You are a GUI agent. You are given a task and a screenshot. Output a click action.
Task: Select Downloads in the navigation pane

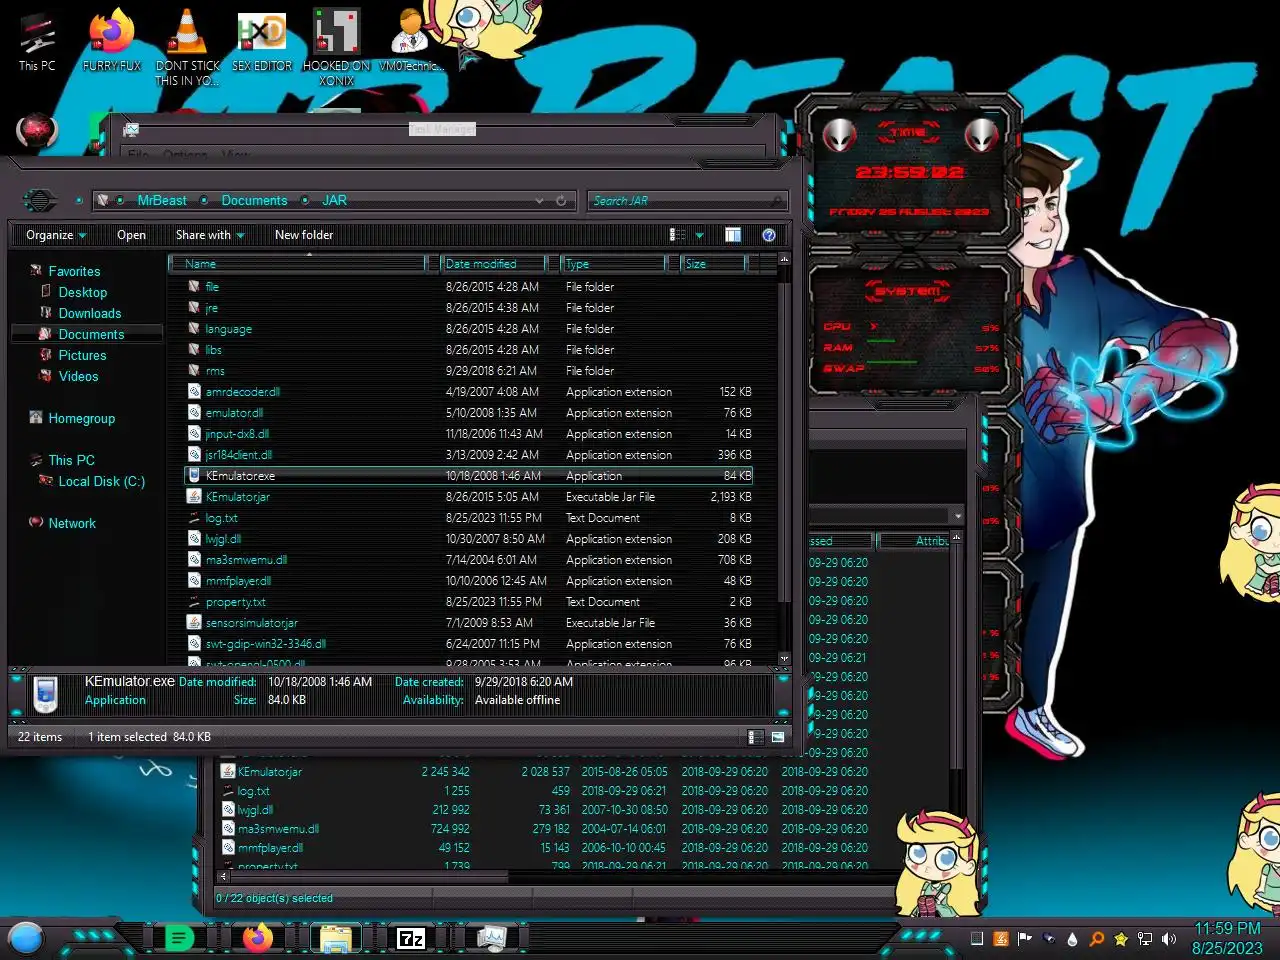pos(89,313)
